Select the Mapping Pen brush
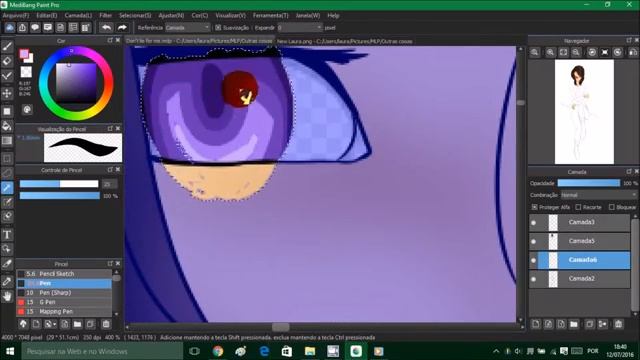Image resolution: width=640 pixels, height=360 pixels. tap(64, 311)
